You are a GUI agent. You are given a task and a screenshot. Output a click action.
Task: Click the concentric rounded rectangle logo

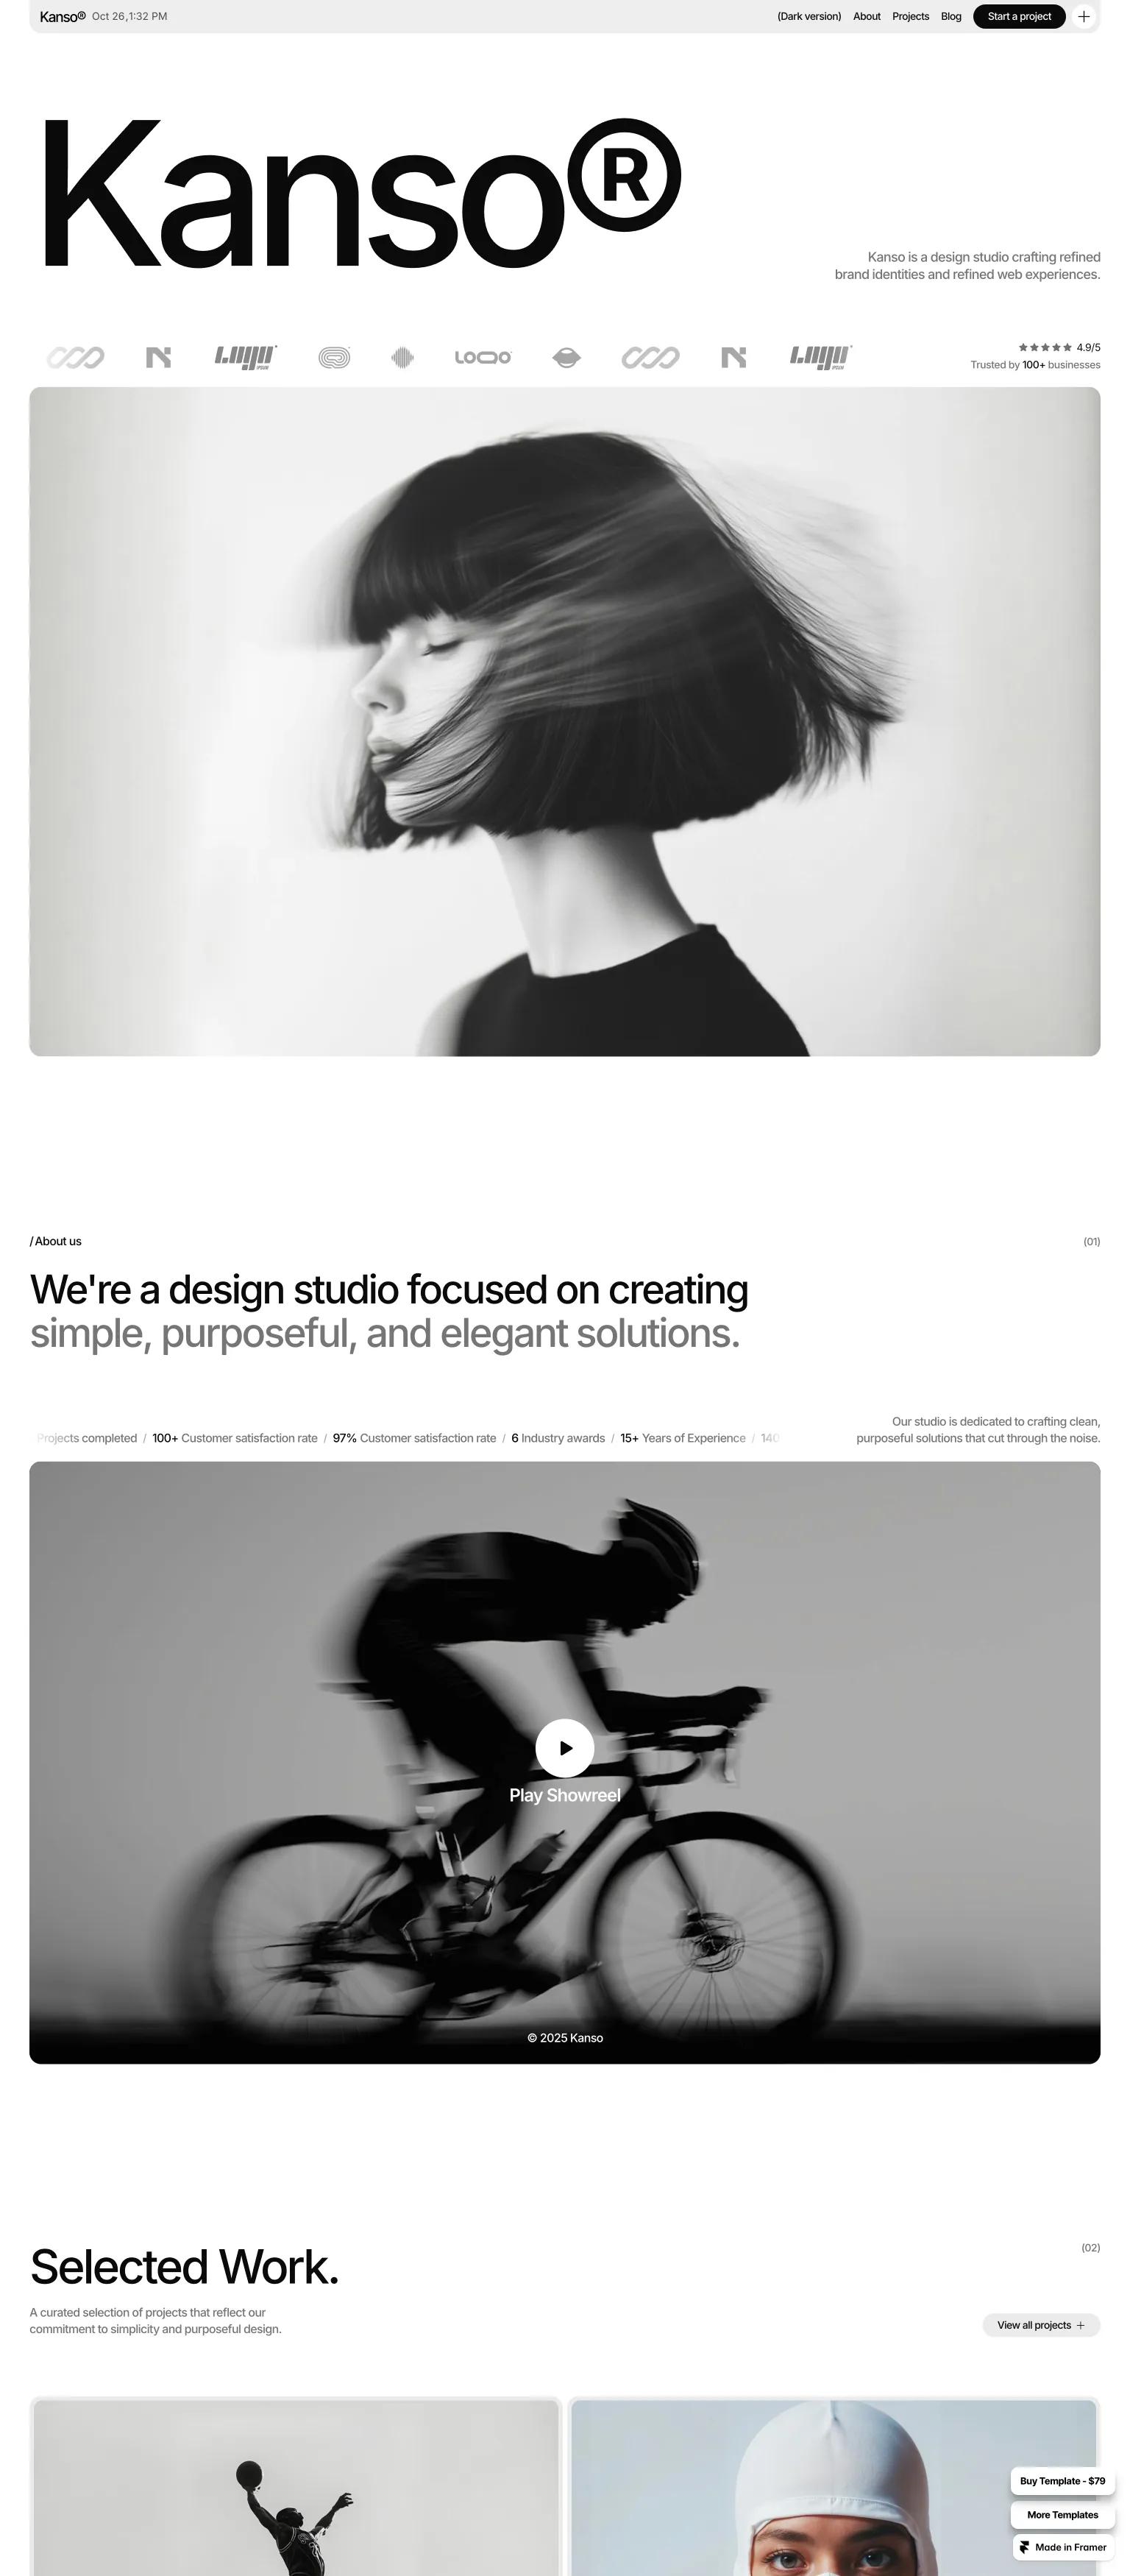pos(334,357)
